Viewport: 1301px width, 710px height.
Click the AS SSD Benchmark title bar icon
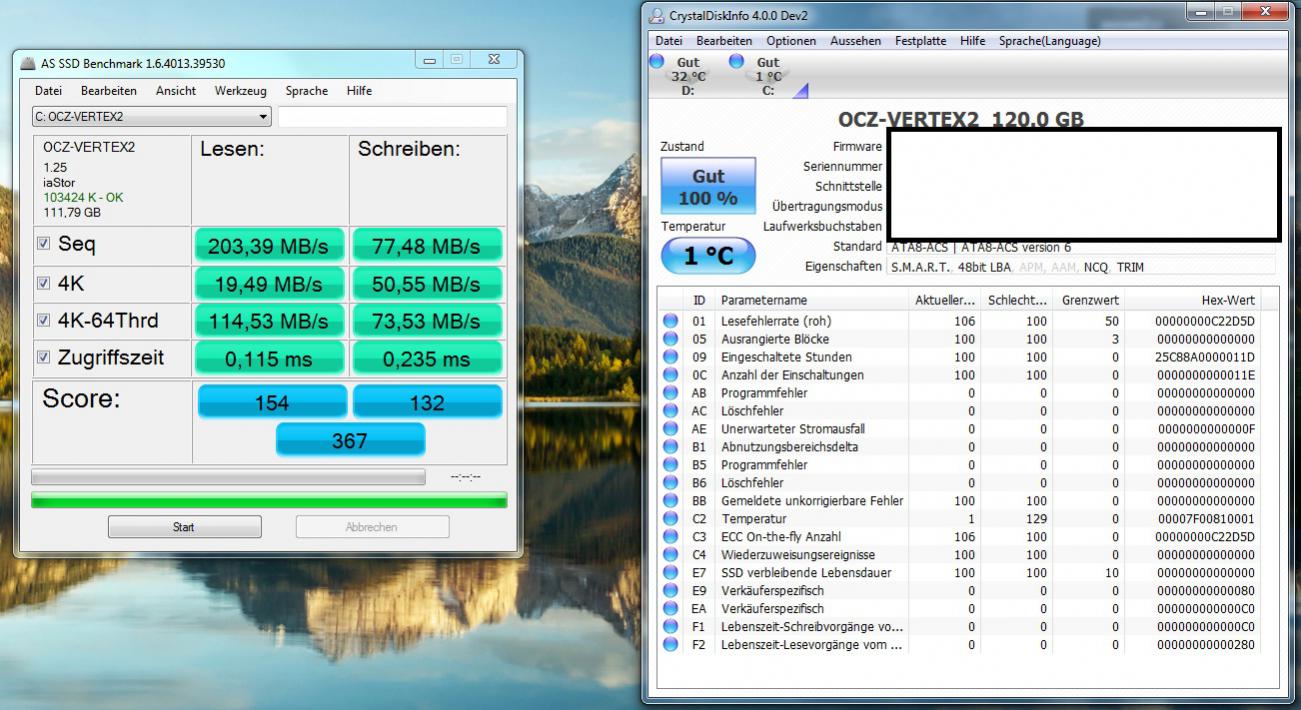click(30, 63)
